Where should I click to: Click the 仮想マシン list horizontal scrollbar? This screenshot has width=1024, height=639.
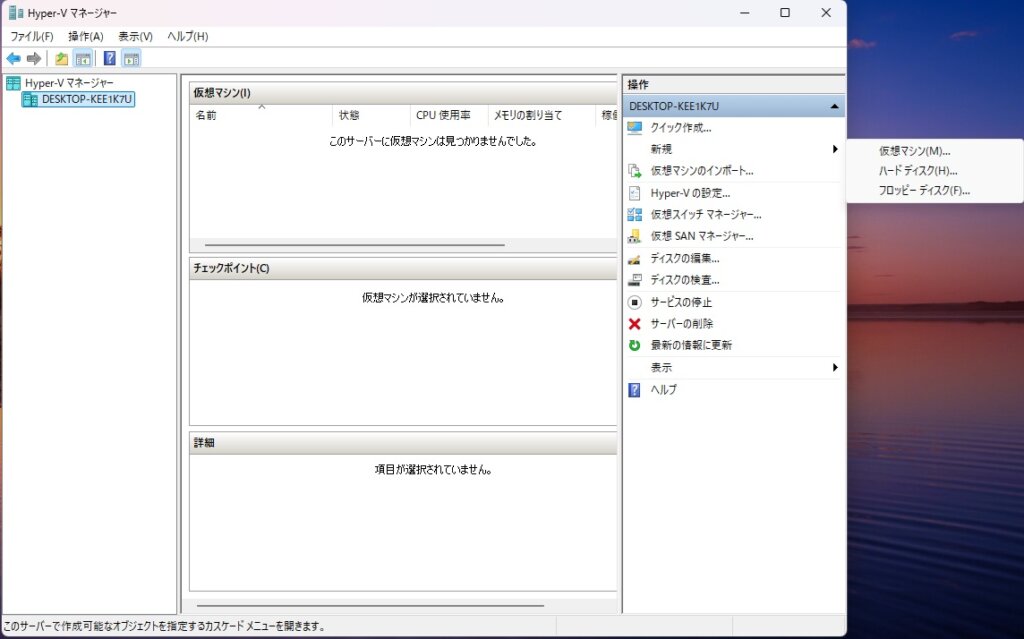pyautogui.click(x=355, y=245)
